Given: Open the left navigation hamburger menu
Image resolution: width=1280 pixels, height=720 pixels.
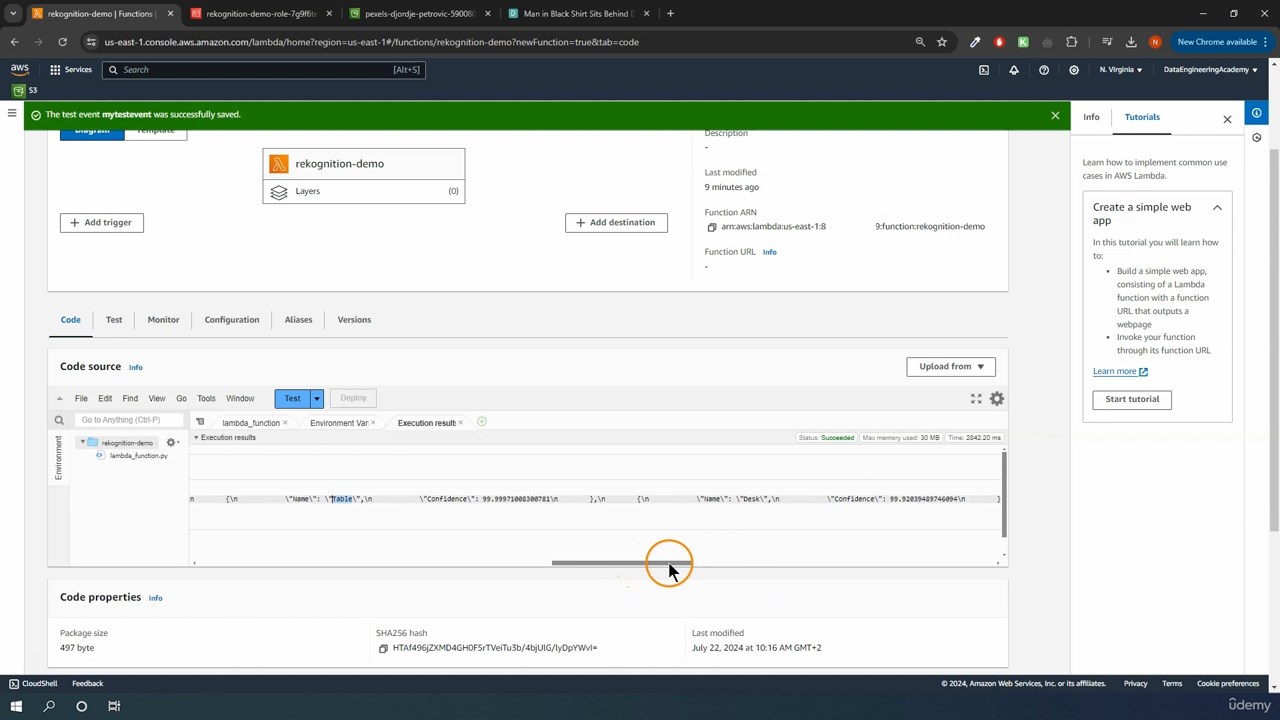Looking at the screenshot, I should 12,113.
